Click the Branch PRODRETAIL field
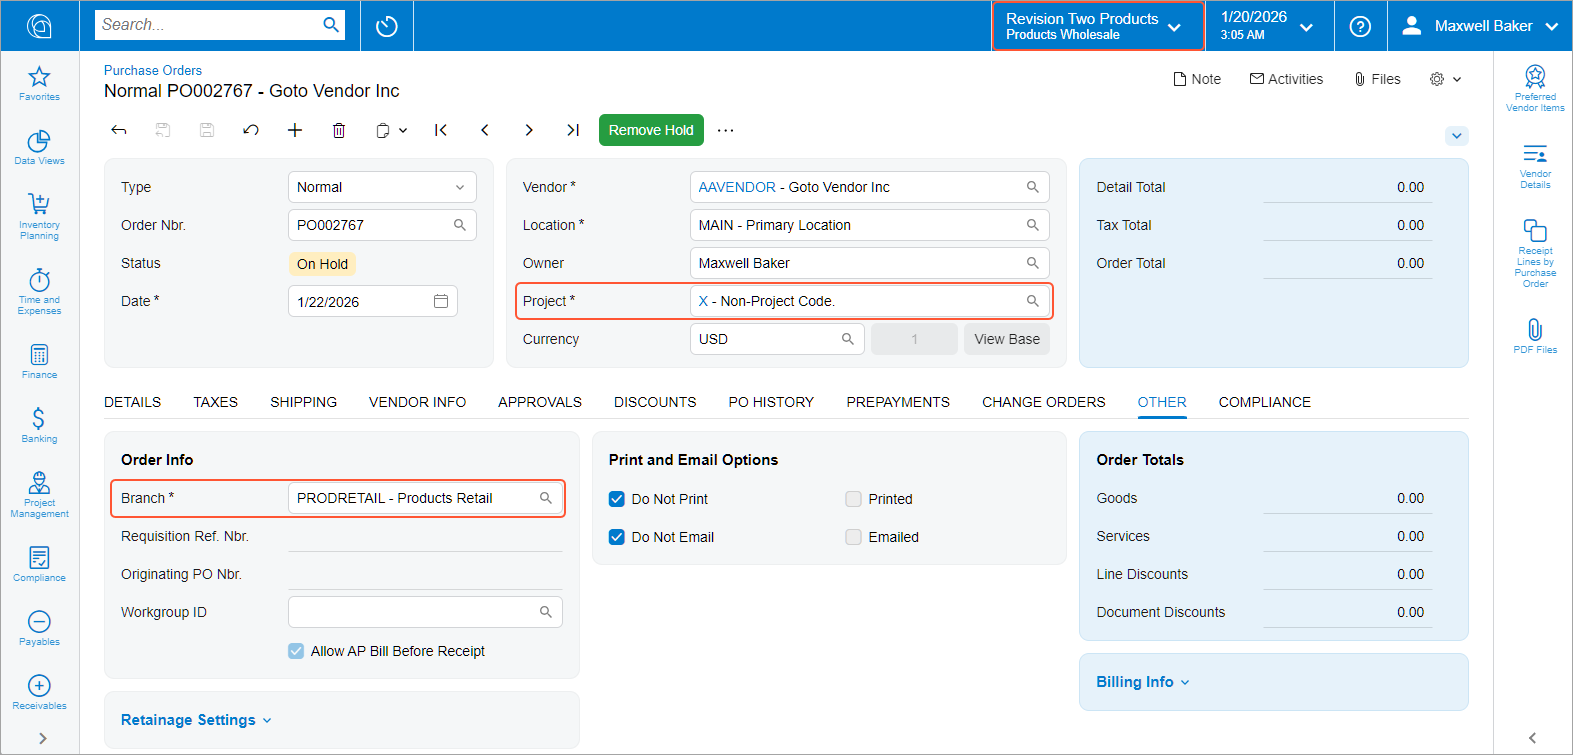Viewport: 1573px width, 755px height. (x=425, y=498)
